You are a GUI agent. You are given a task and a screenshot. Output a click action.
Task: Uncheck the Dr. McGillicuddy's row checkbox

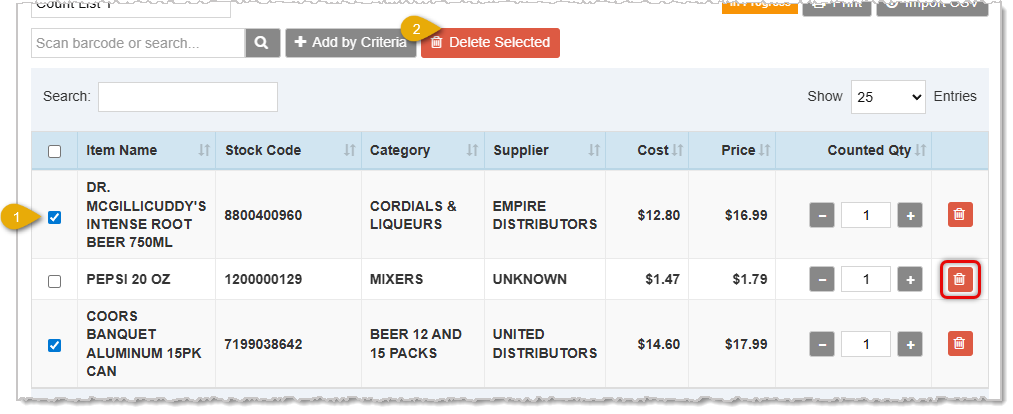tap(55, 218)
